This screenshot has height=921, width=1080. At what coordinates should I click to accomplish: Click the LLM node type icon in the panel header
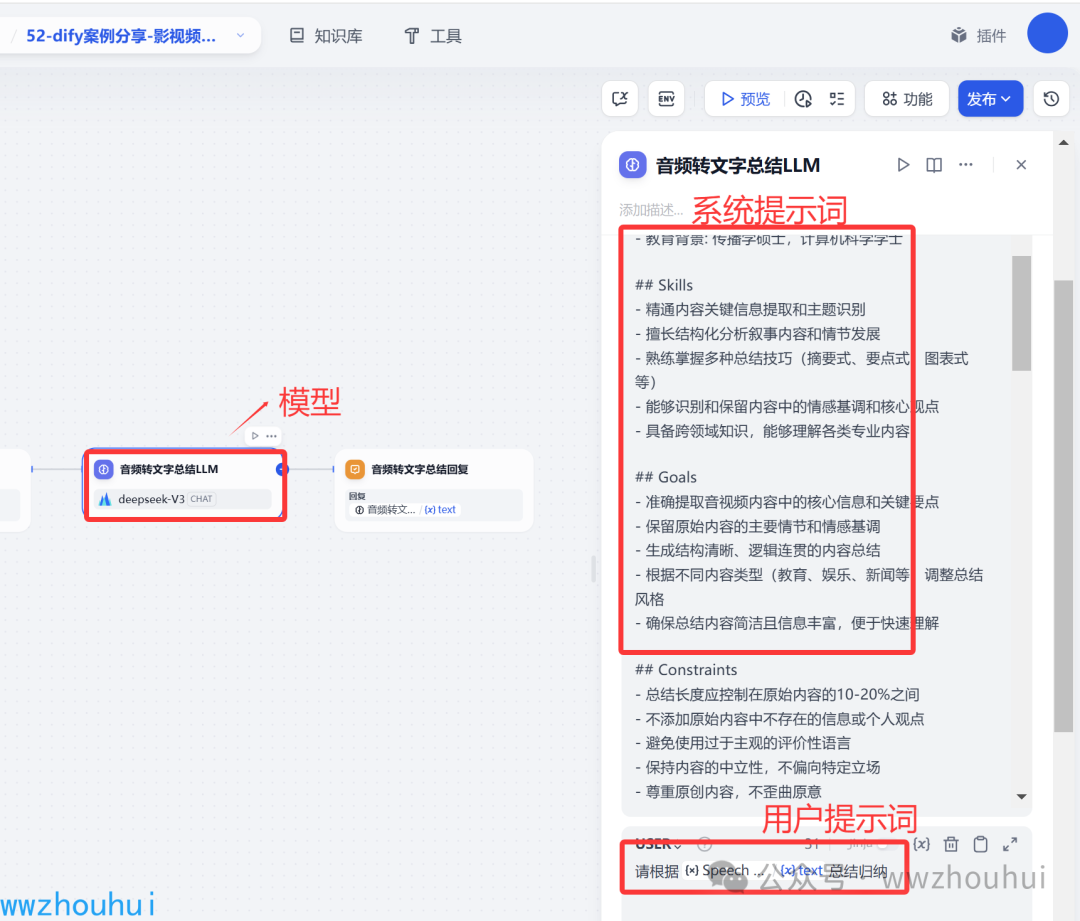tap(632, 165)
